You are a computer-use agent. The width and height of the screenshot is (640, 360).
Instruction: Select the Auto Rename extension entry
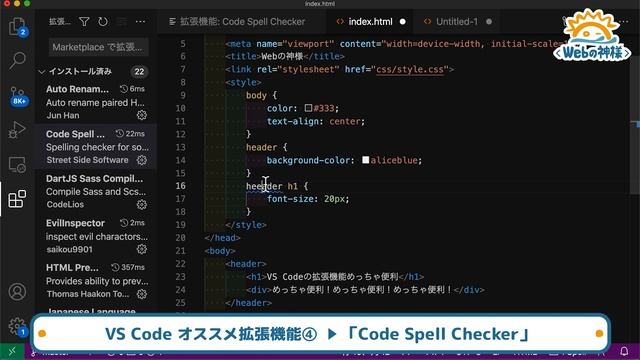click(x=96, y=102)
